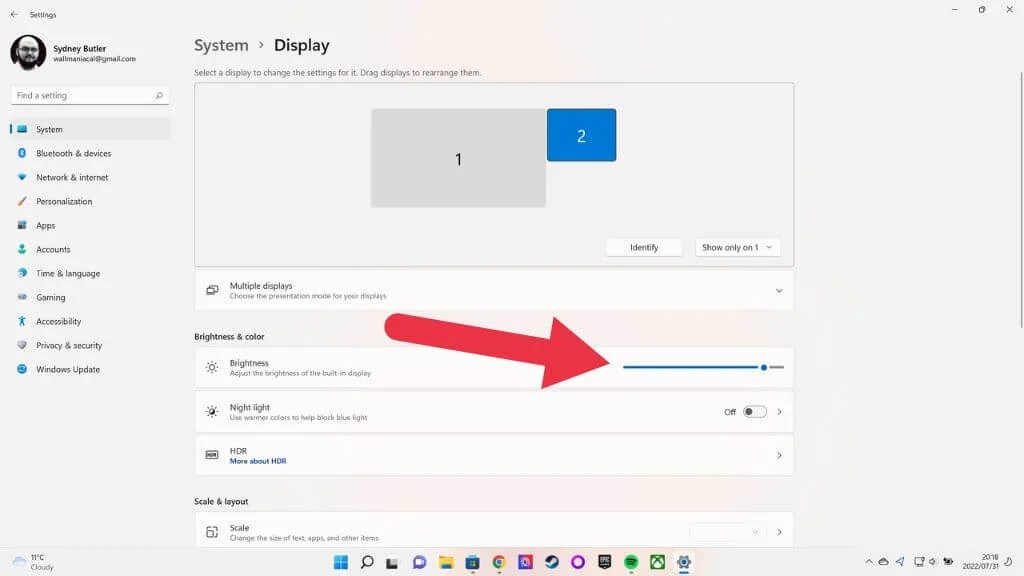This screenshot has width=1024, height=576.
Task: Open the Xbox app from the taskbar
Action: (x=657, y=563)
